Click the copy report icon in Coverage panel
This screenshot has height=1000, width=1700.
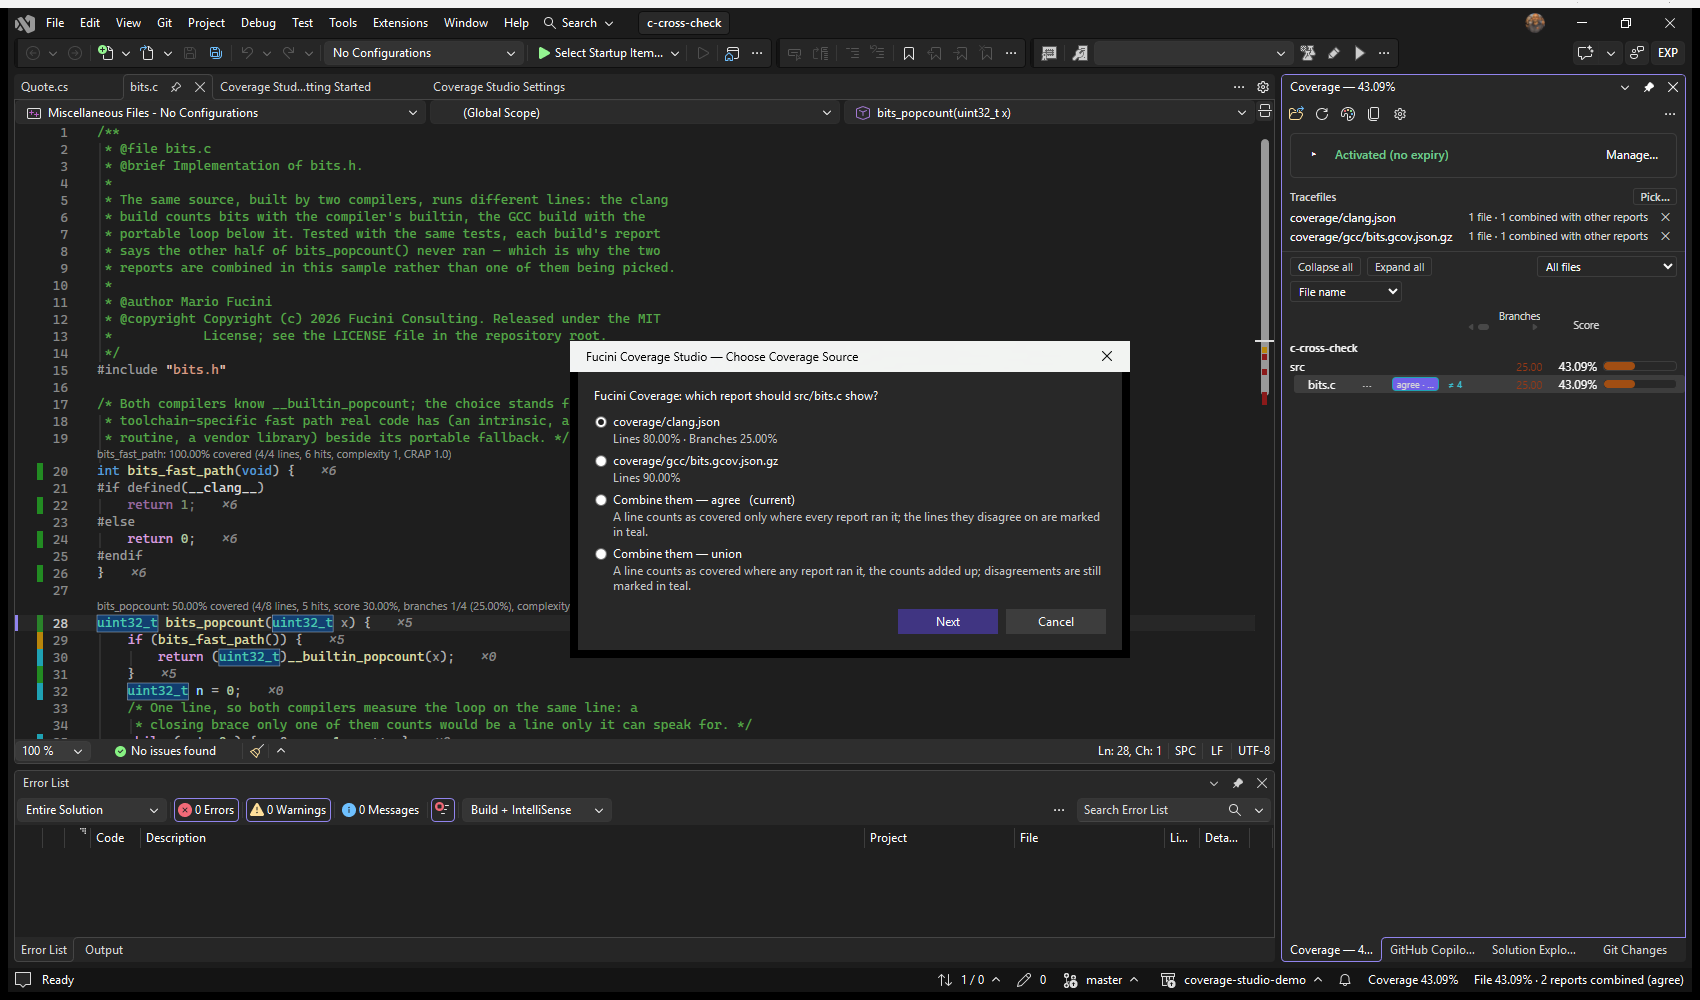[1374, 114]
